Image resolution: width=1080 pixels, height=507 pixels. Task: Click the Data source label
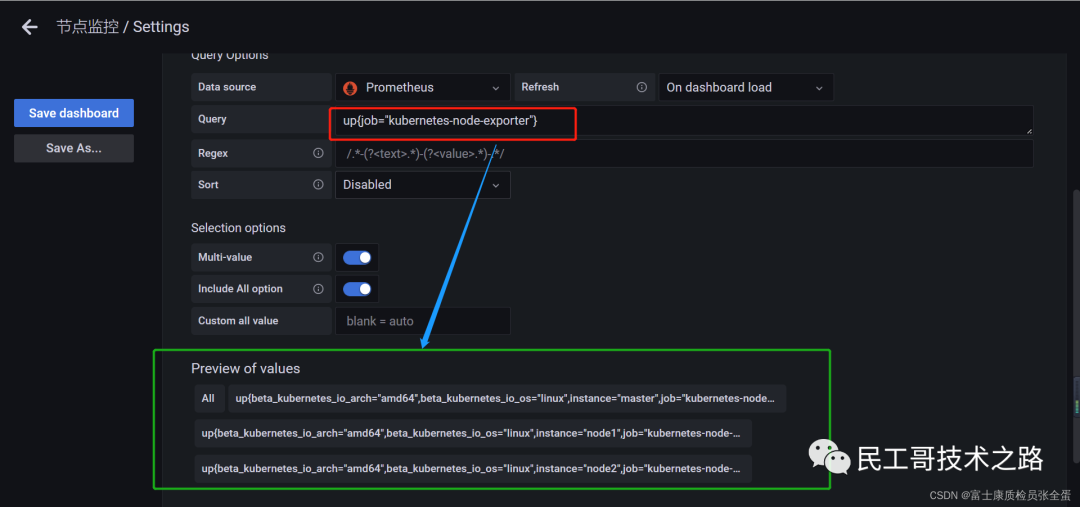click(227, 87)
